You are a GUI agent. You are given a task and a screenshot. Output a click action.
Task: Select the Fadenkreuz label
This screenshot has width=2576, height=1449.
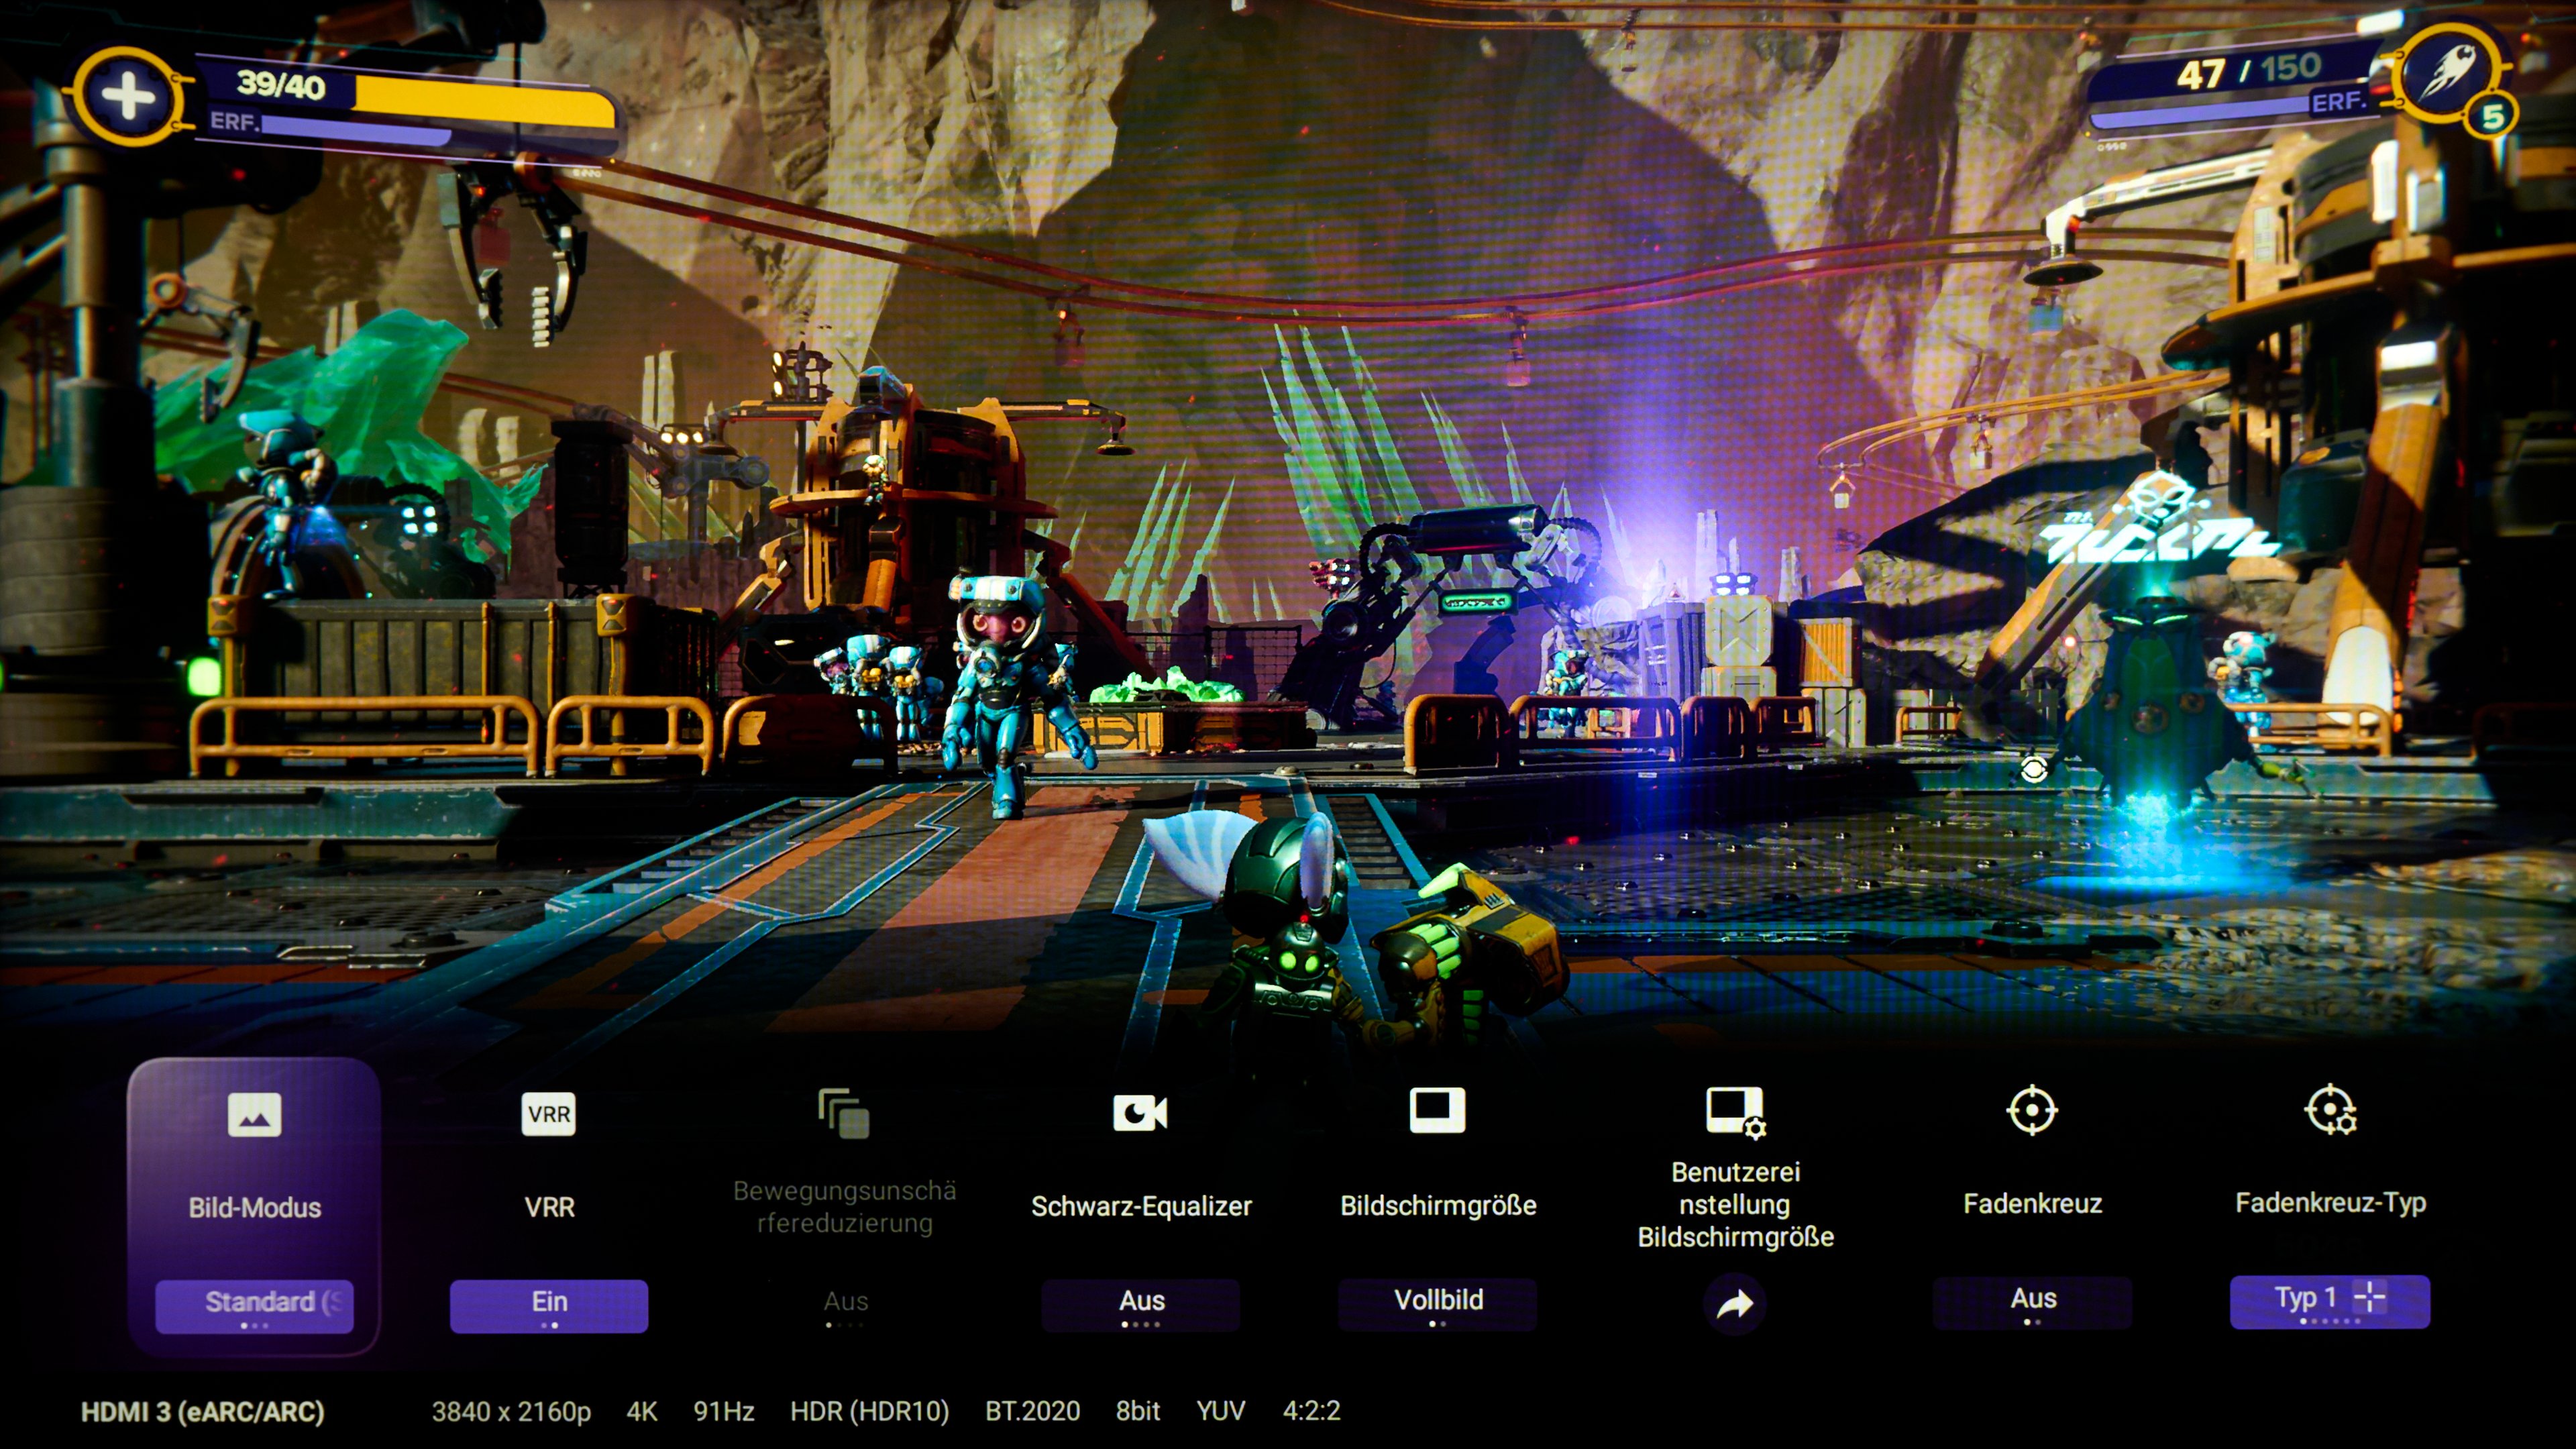(x=2032, y=1203)
